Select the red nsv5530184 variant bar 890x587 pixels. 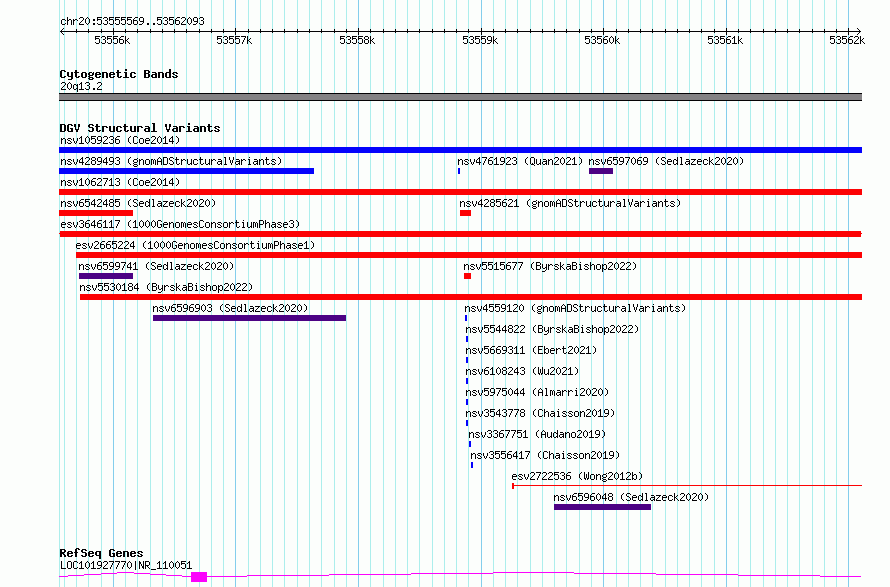(471, 297)
